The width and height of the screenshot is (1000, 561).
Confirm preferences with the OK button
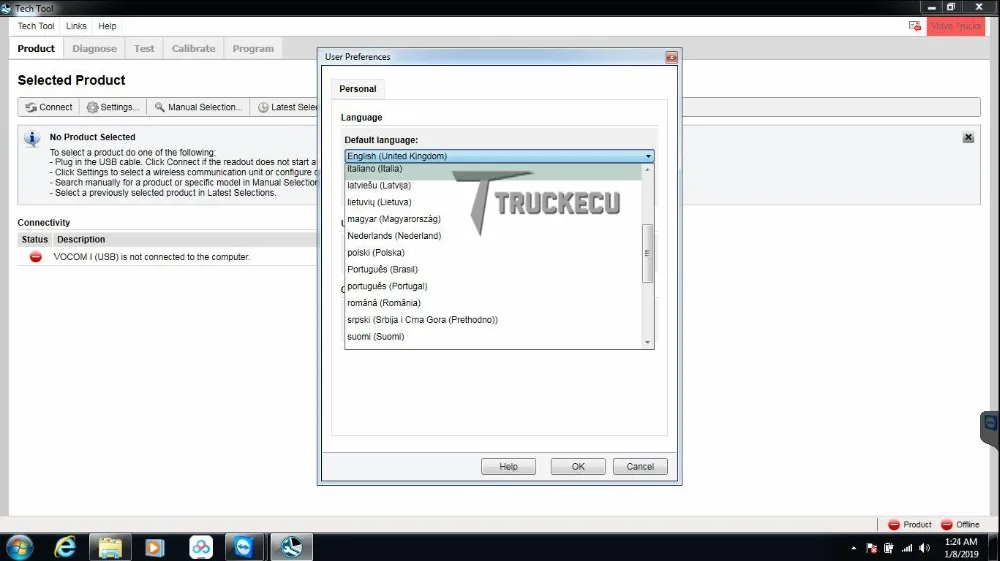pyautogui.click(x=578, y=467)
